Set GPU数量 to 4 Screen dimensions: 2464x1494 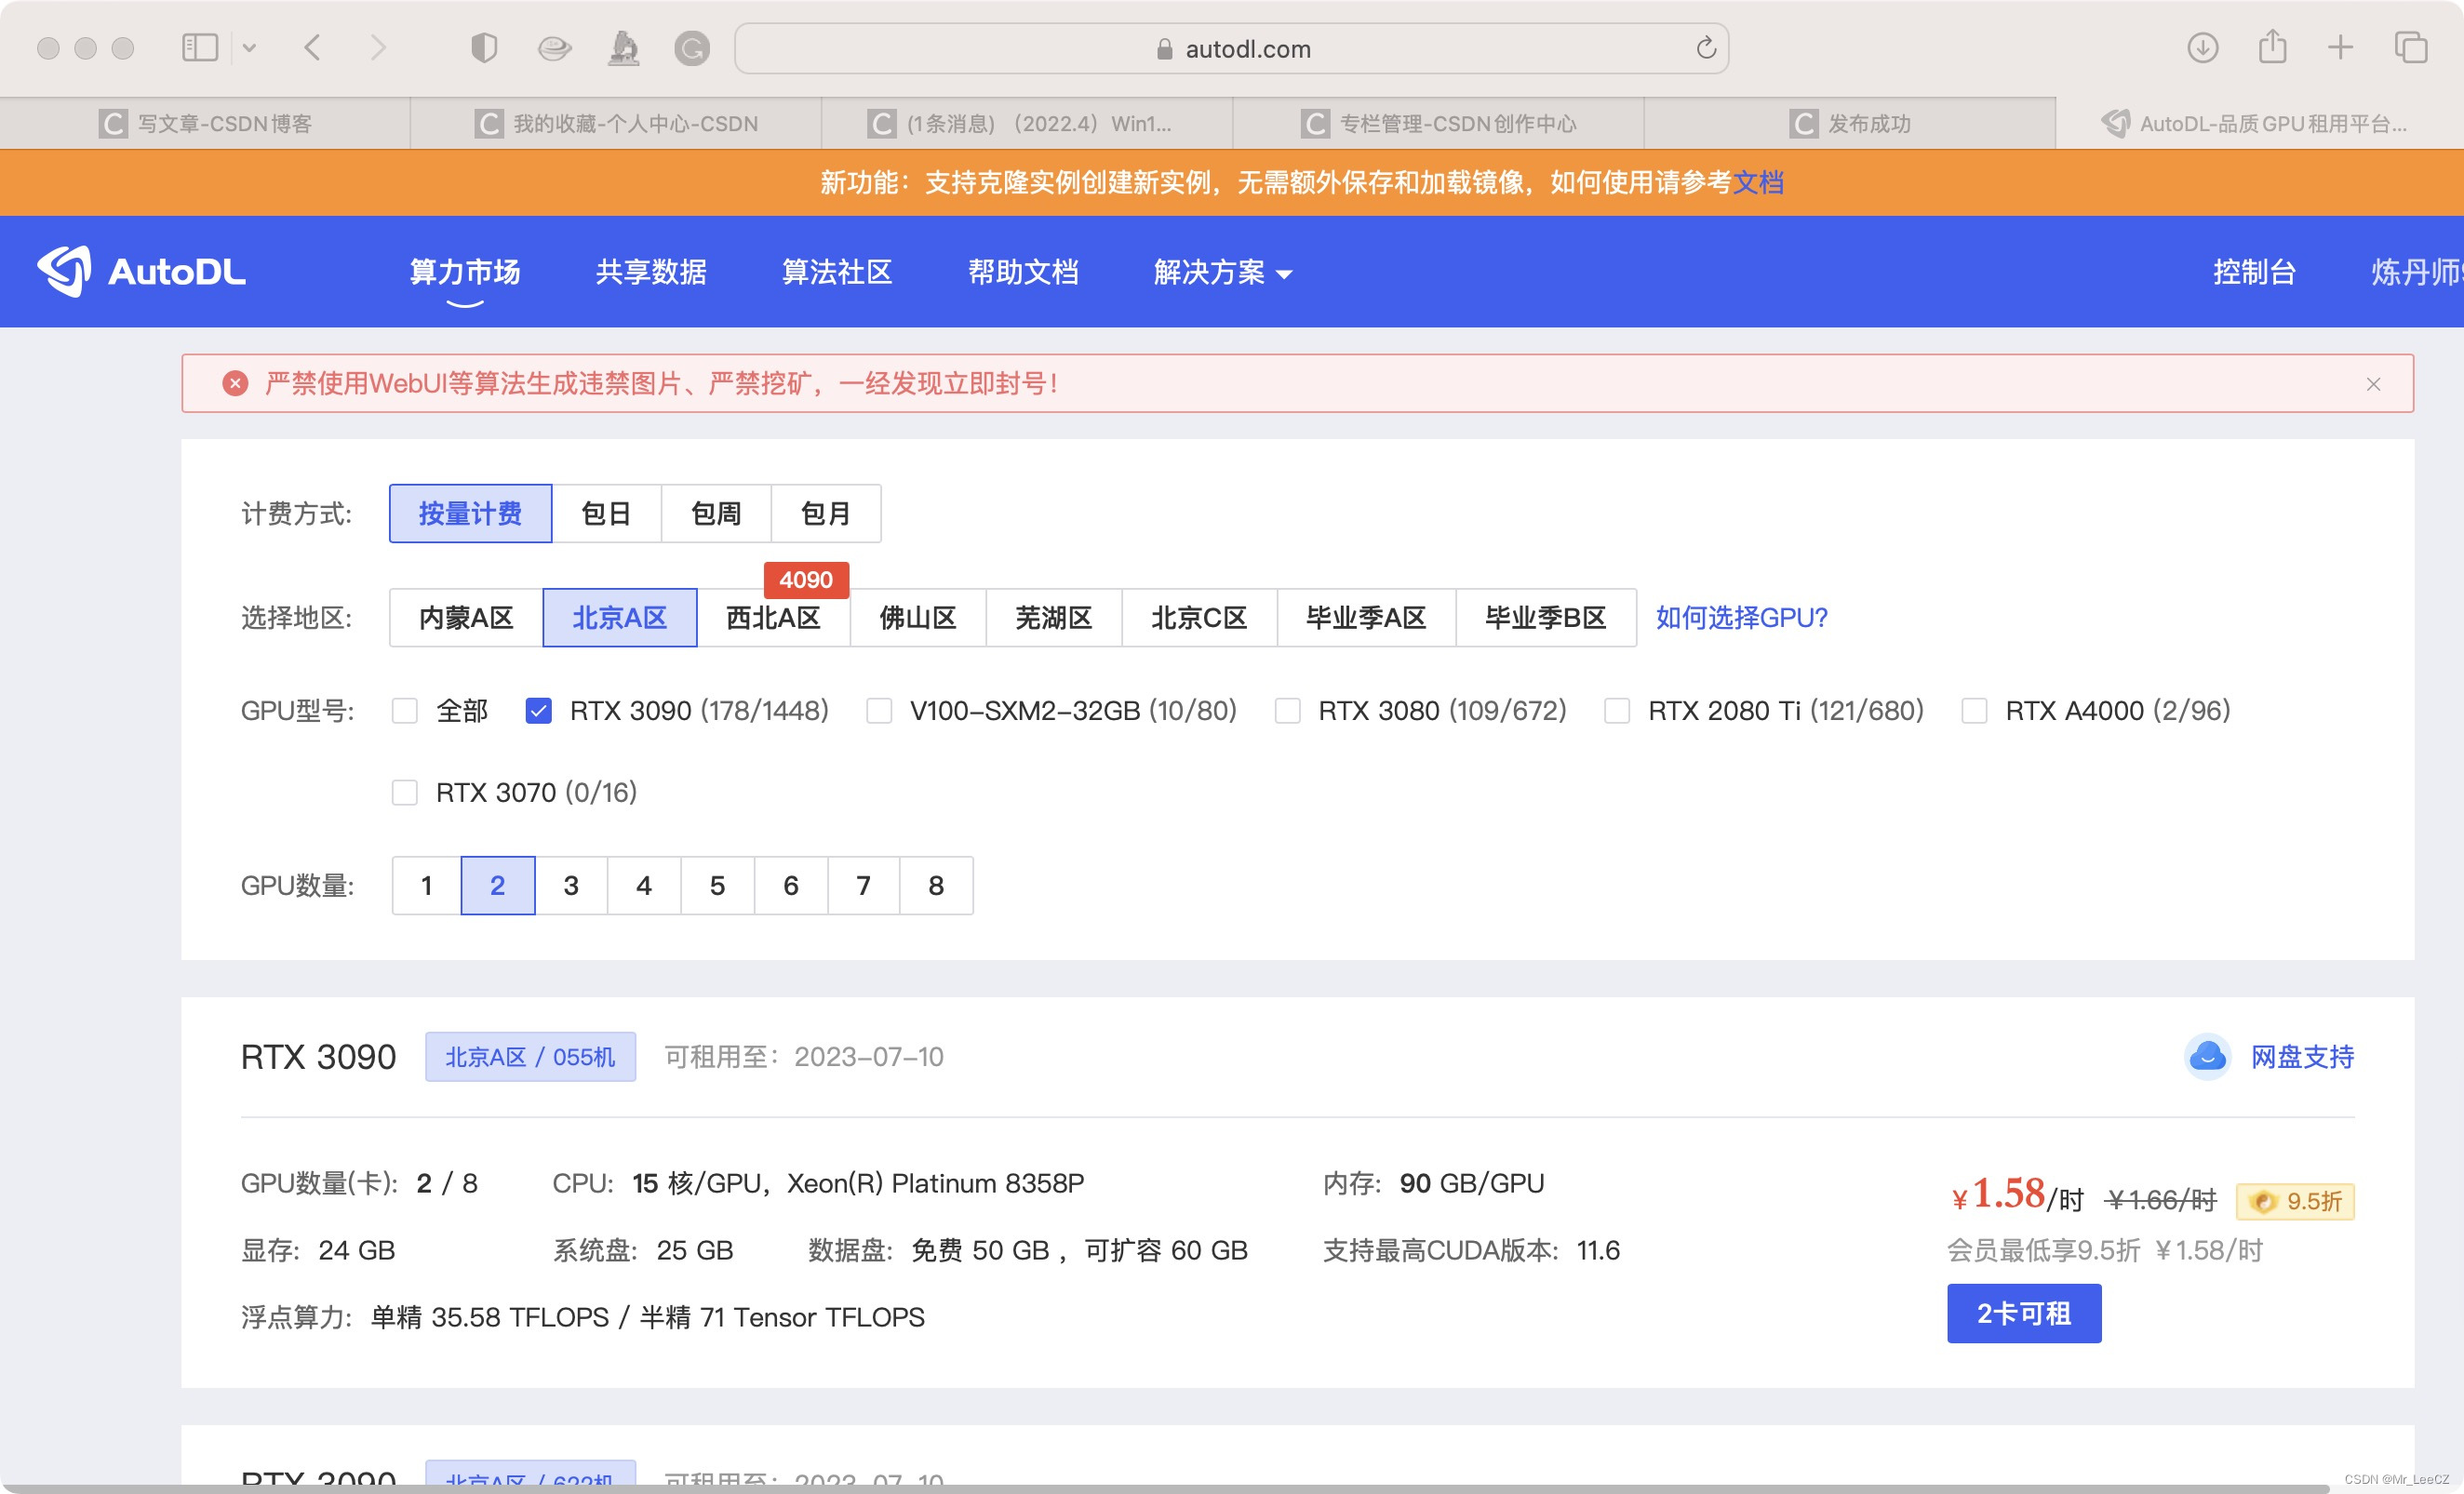point(644,885)
